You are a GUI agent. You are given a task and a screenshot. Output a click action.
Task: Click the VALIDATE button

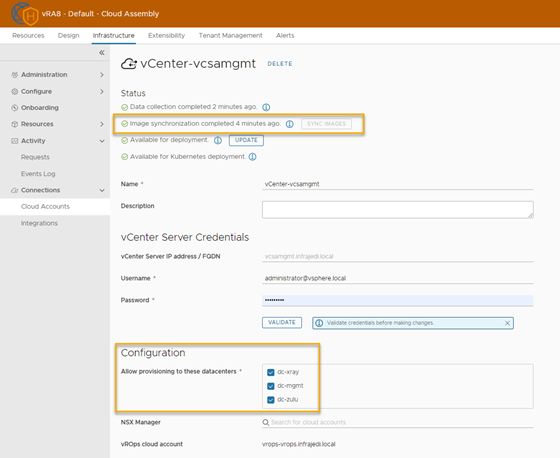coord(282,322)
